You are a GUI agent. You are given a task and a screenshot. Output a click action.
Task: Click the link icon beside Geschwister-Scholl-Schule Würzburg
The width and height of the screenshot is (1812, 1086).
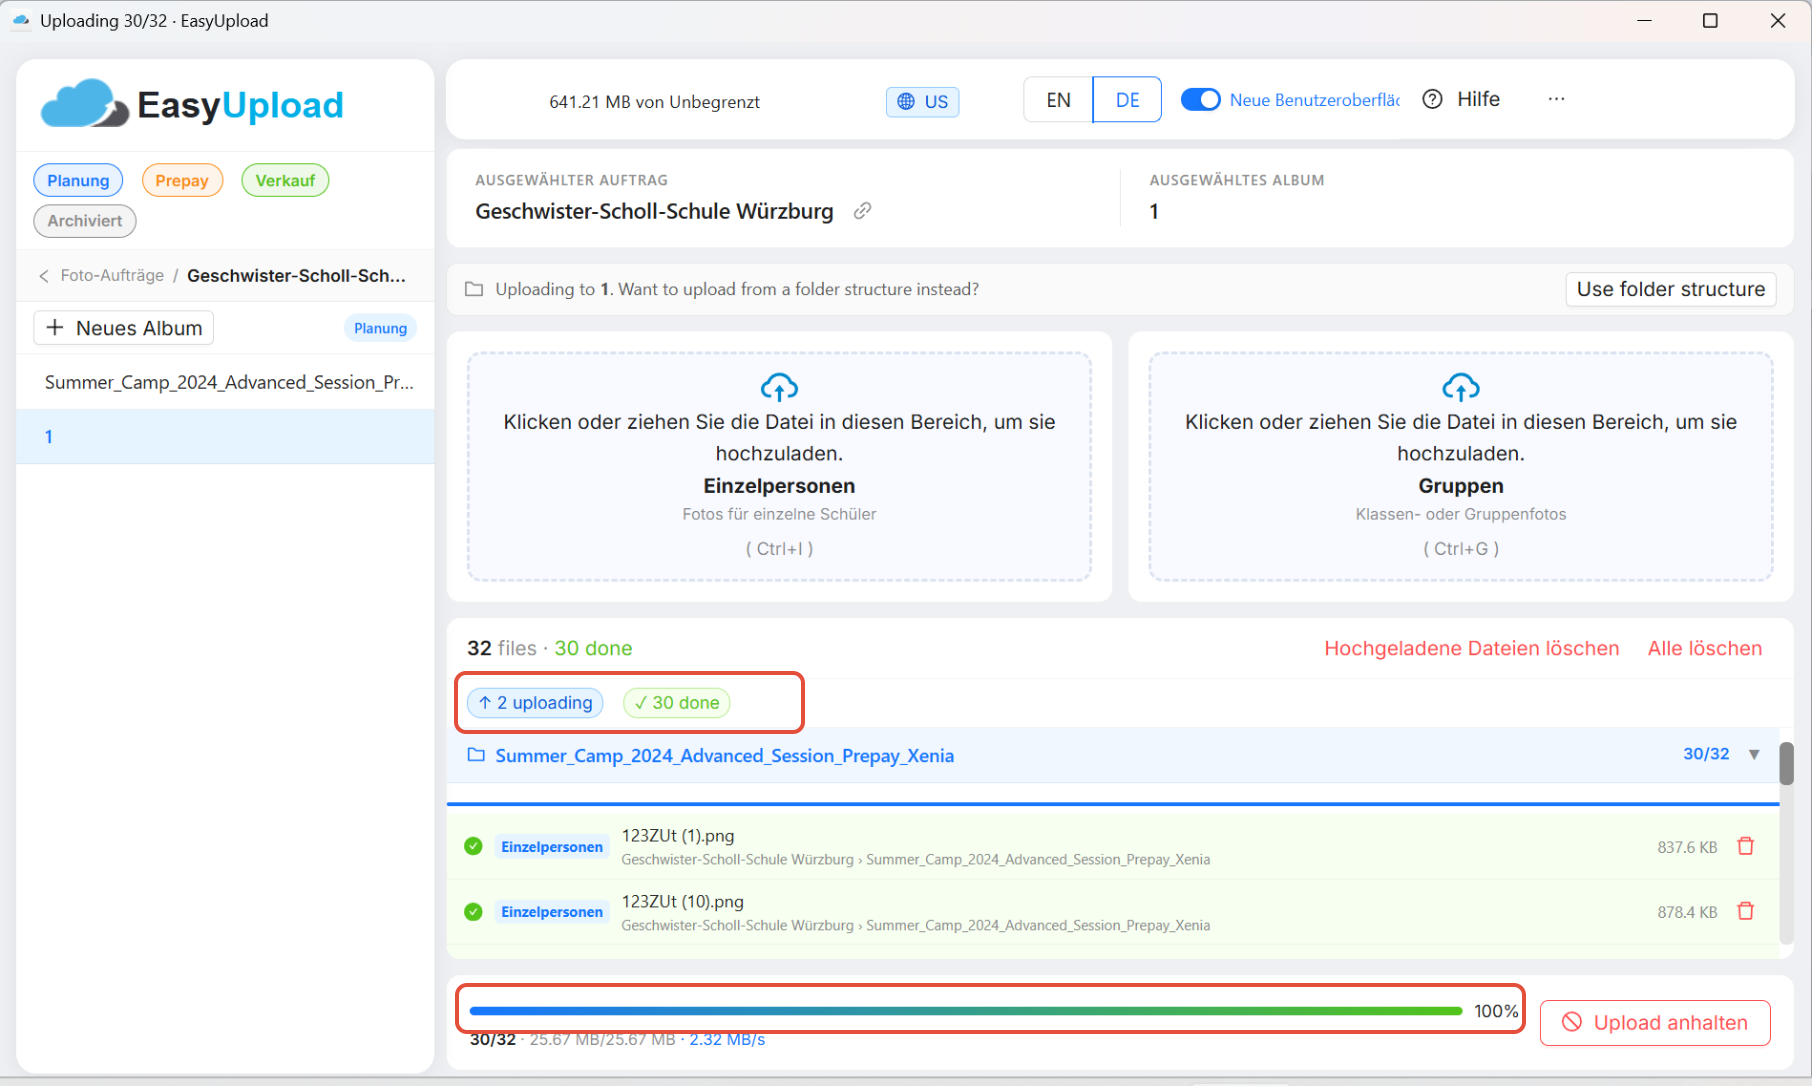point(862,211)
